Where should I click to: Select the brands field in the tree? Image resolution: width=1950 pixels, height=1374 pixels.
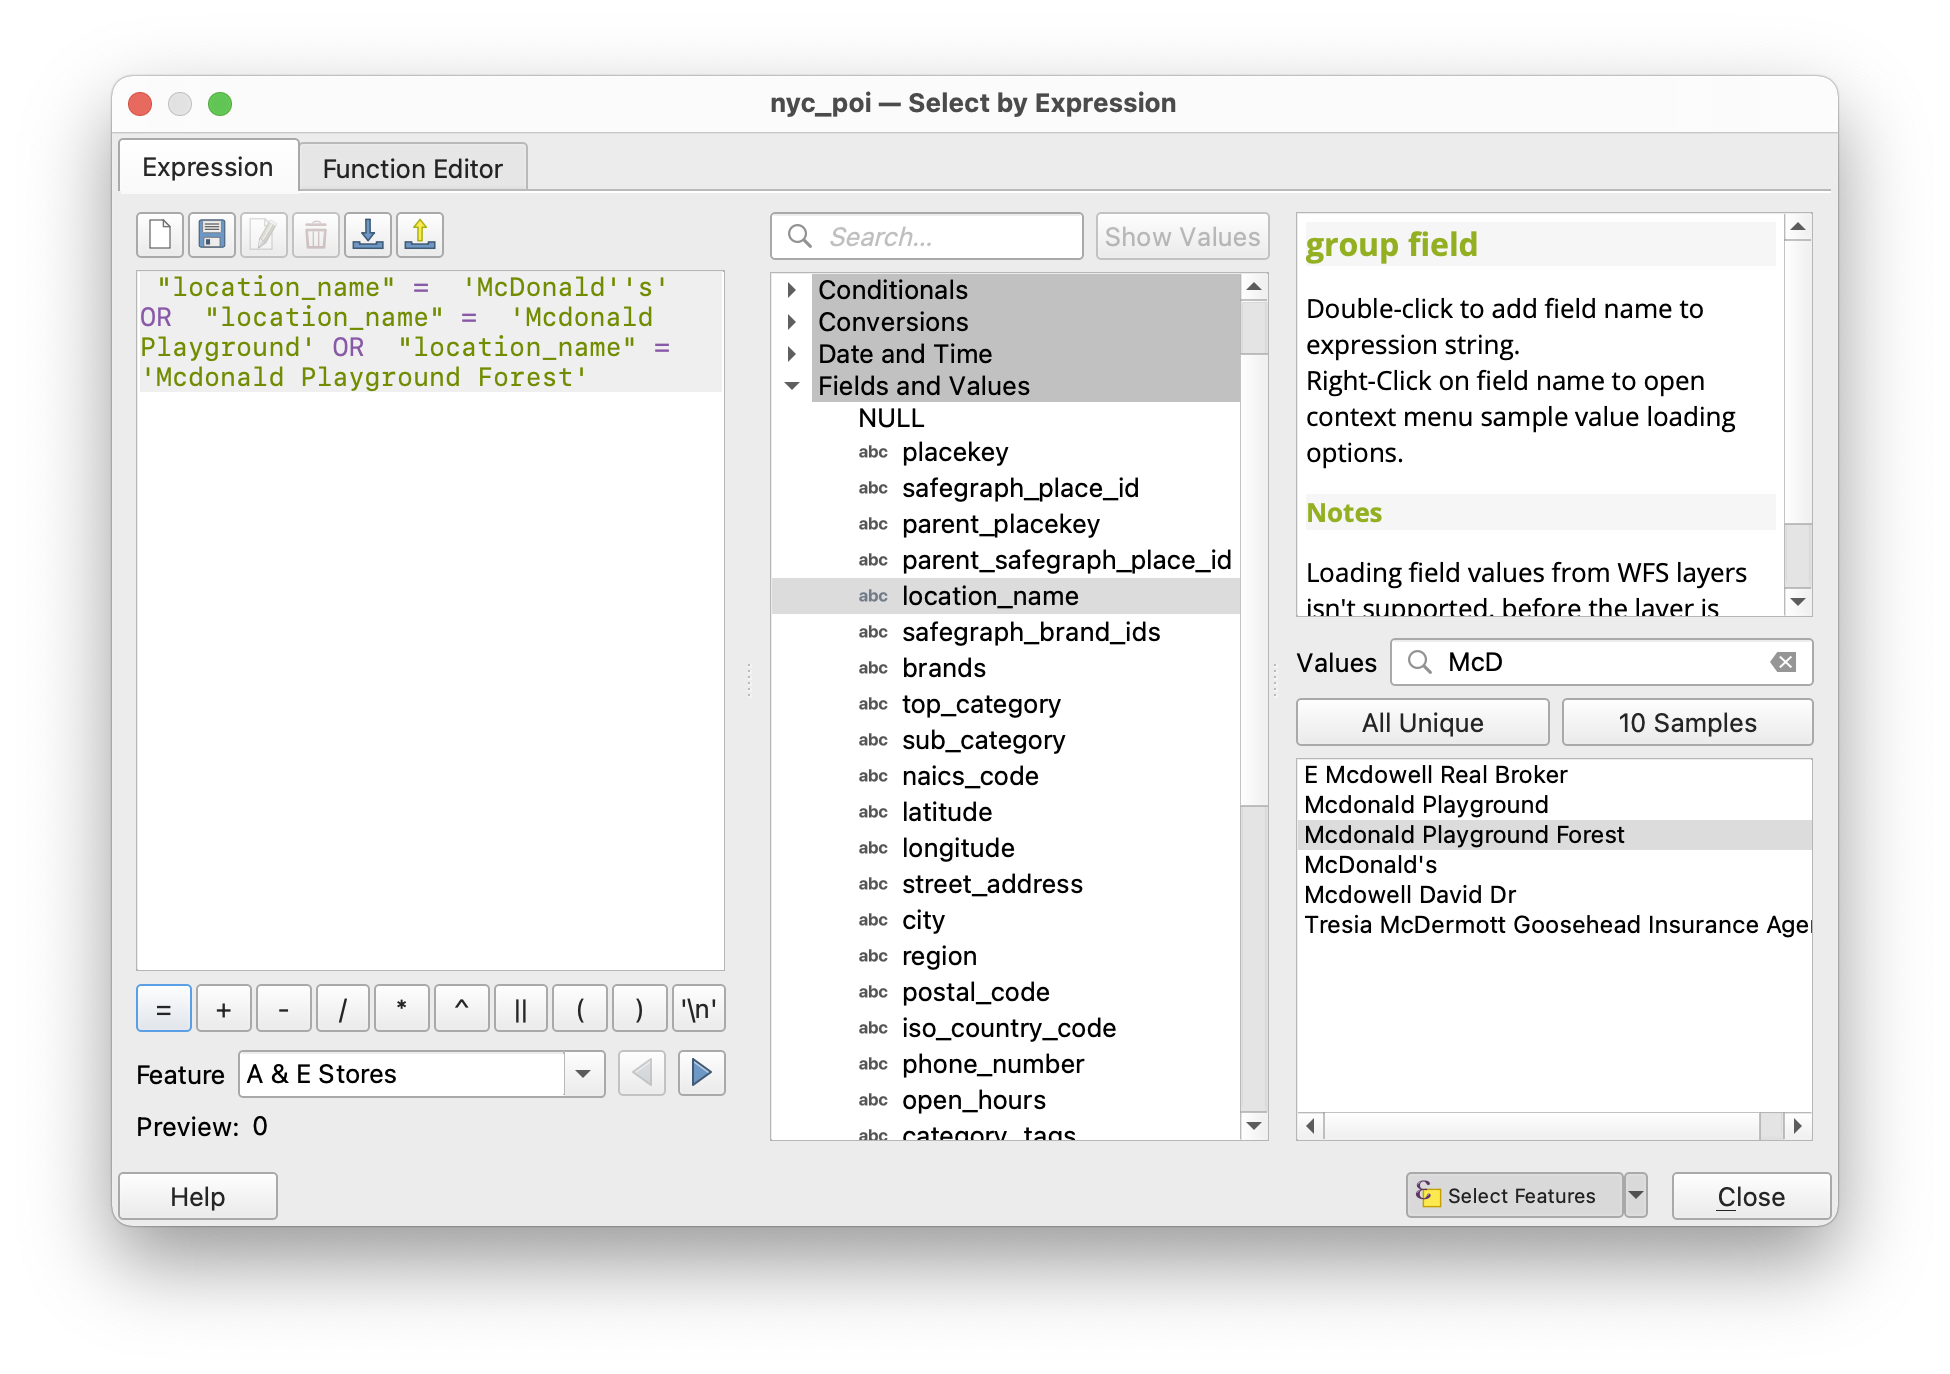[943, 668]
